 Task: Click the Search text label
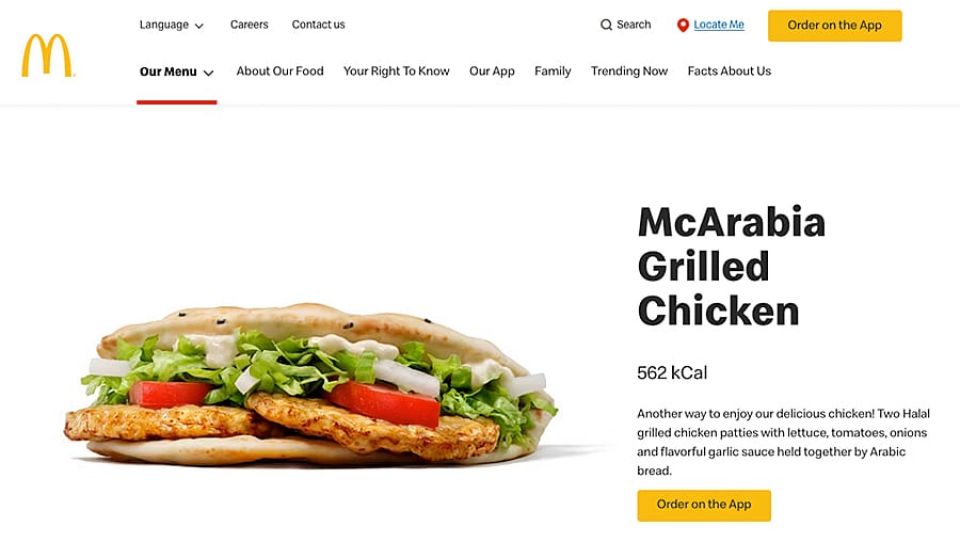click(x=634, y=25)
